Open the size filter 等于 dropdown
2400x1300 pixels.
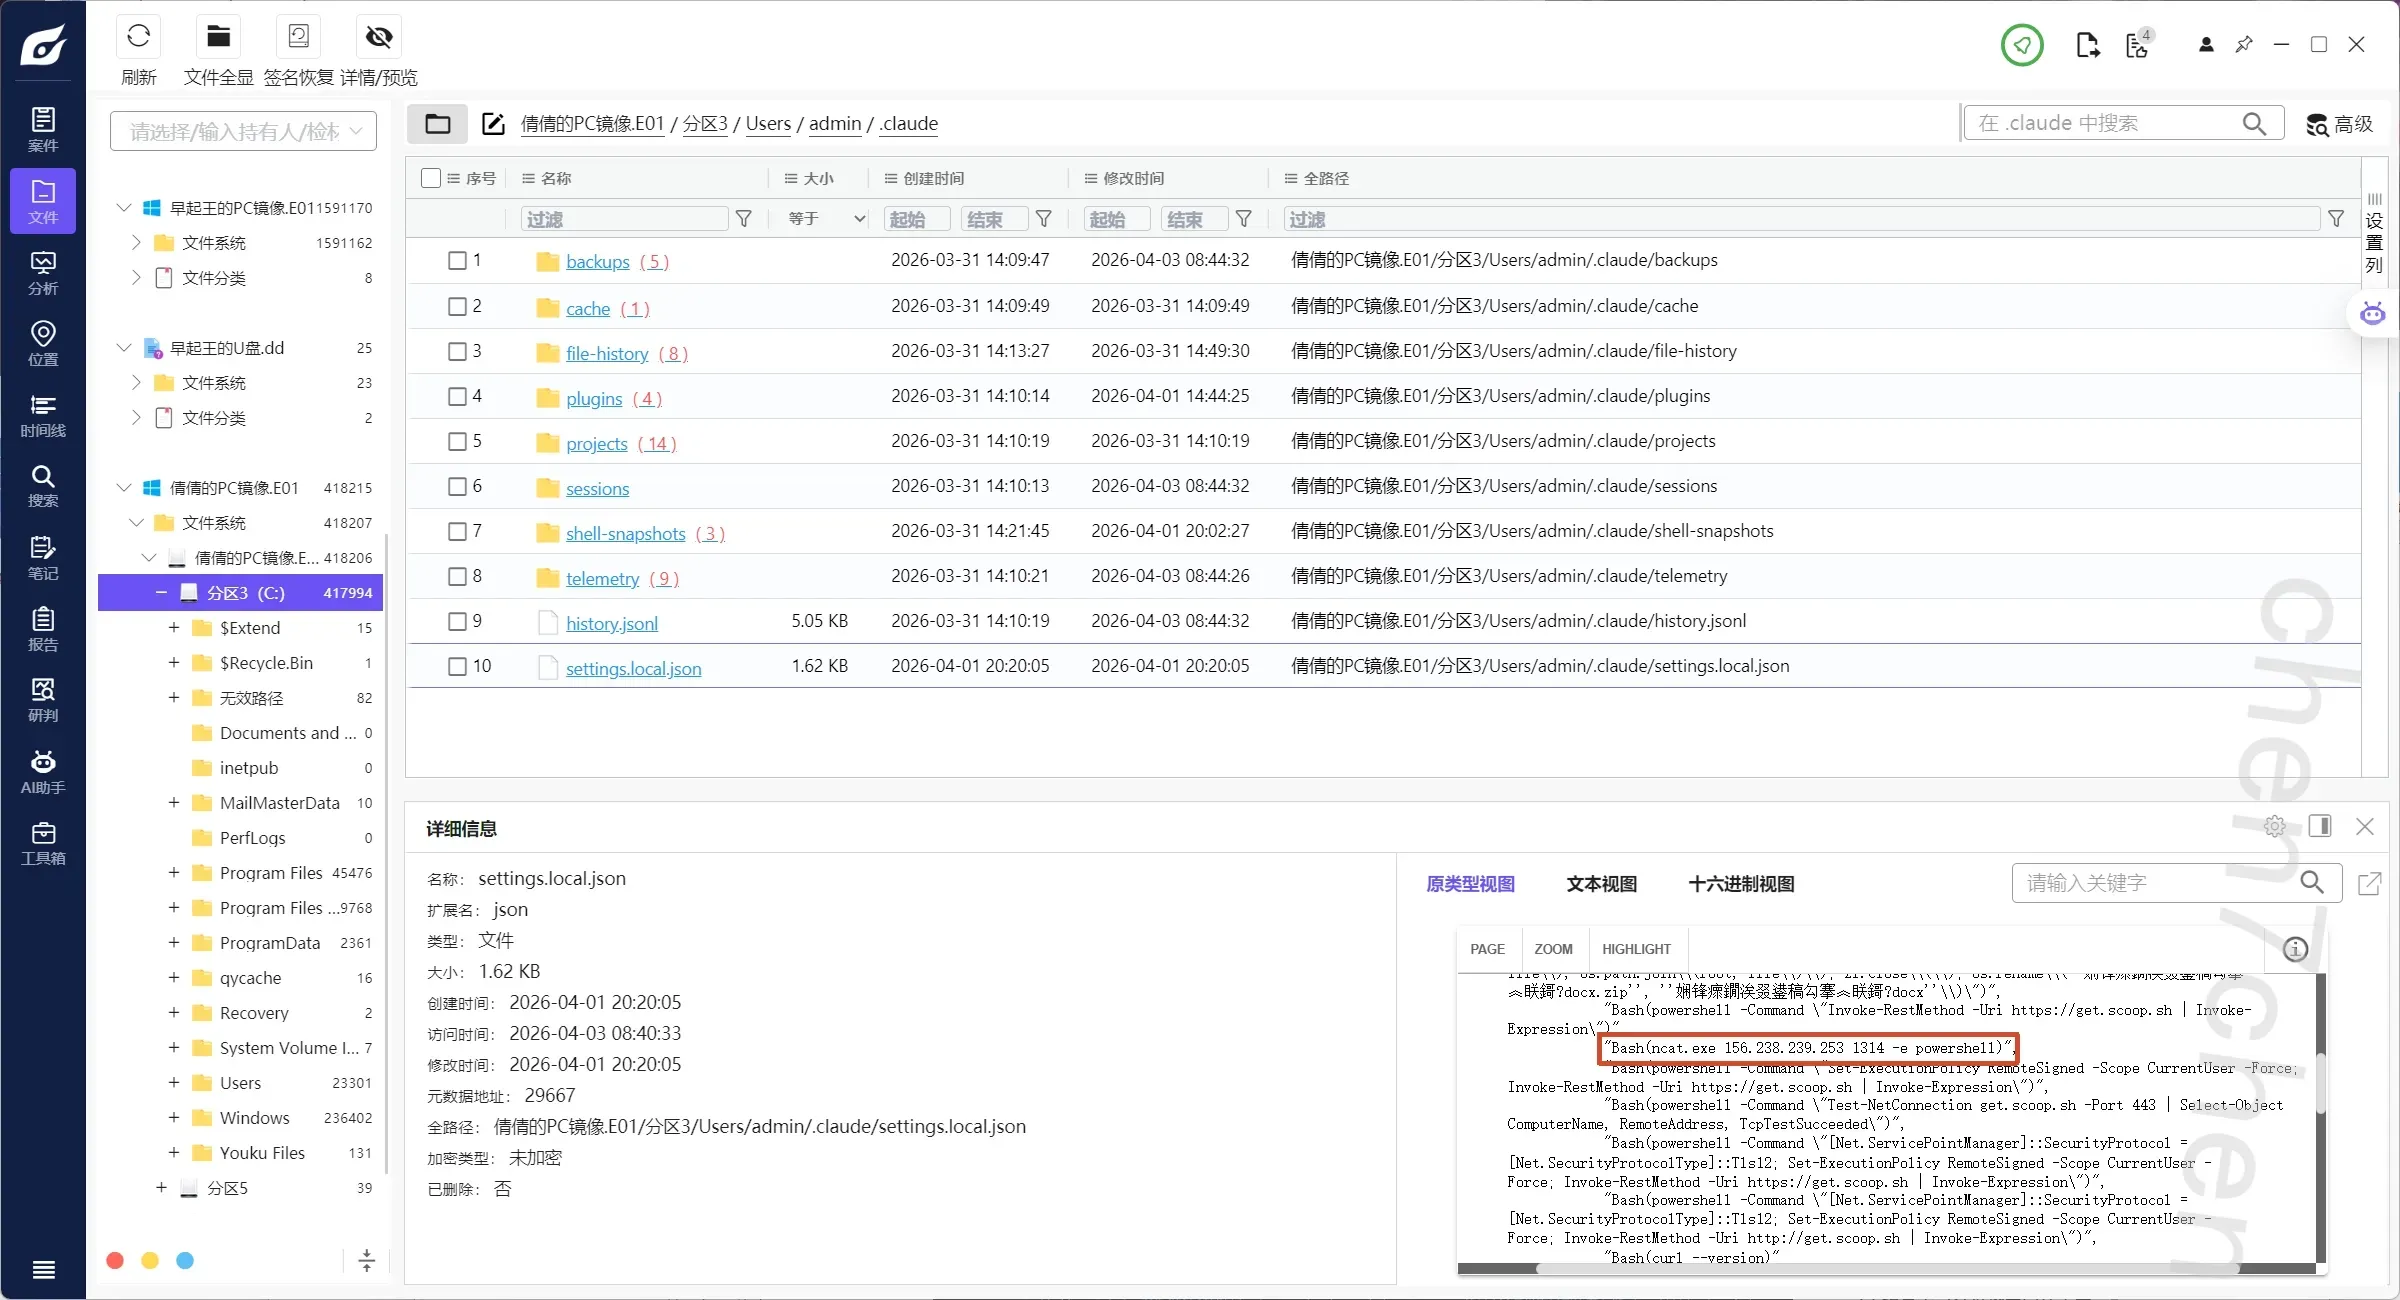(826, 219)
